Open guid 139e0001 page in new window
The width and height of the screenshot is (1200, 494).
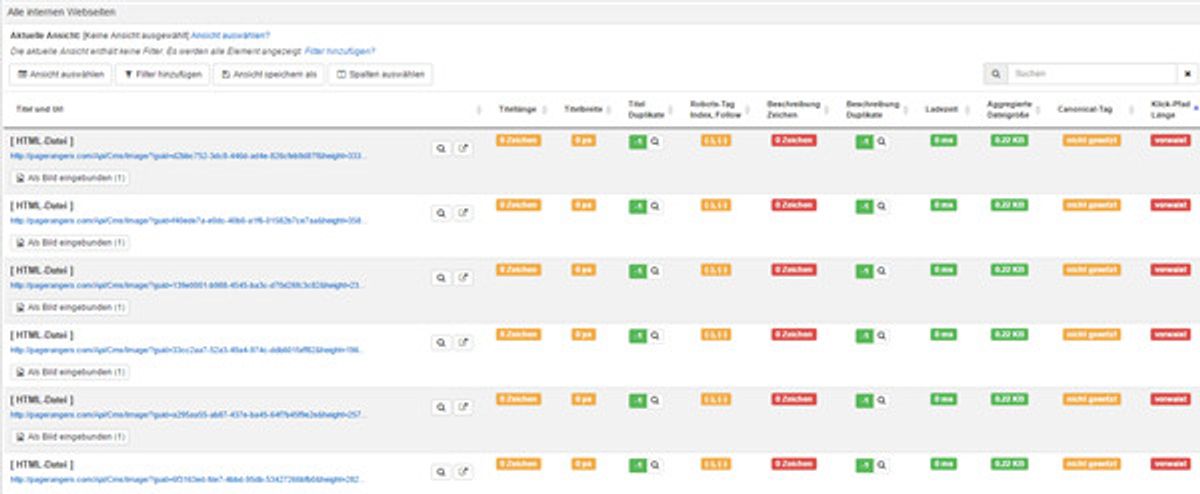click(464, 278)
